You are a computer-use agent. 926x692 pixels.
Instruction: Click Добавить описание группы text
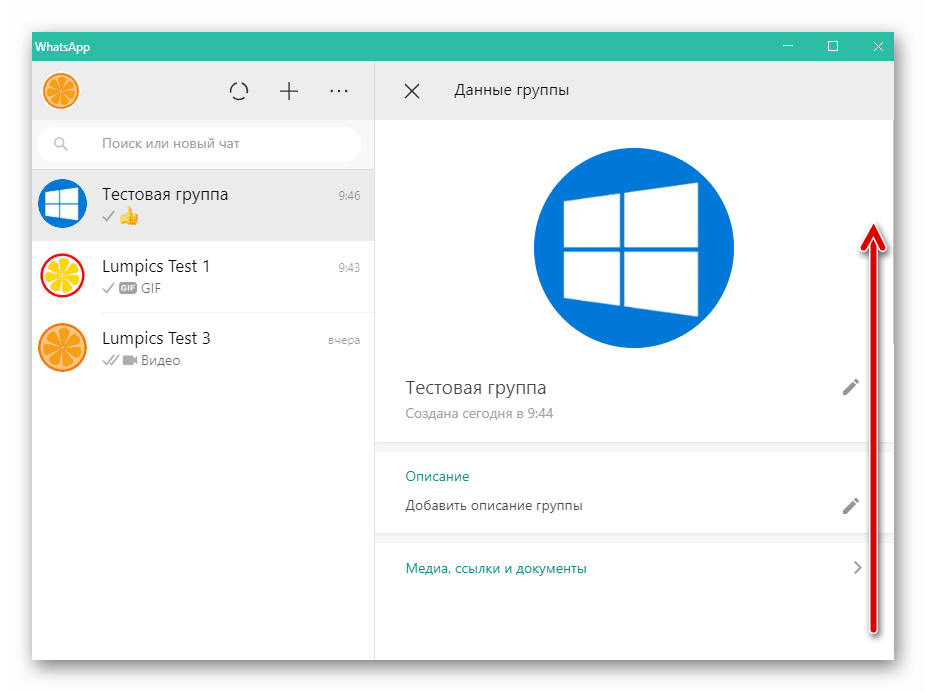[494, 506]
